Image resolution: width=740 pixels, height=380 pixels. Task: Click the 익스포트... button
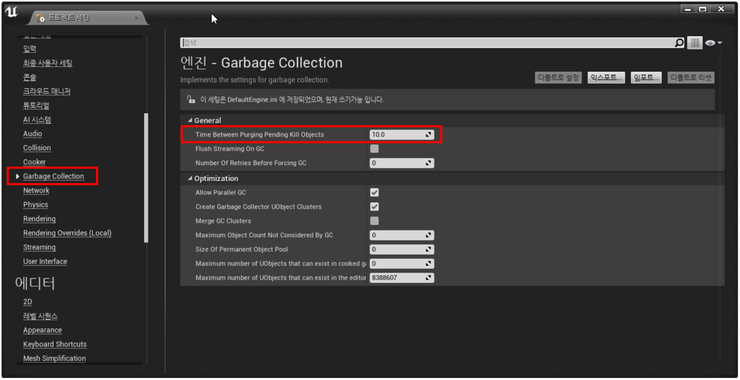606,78
